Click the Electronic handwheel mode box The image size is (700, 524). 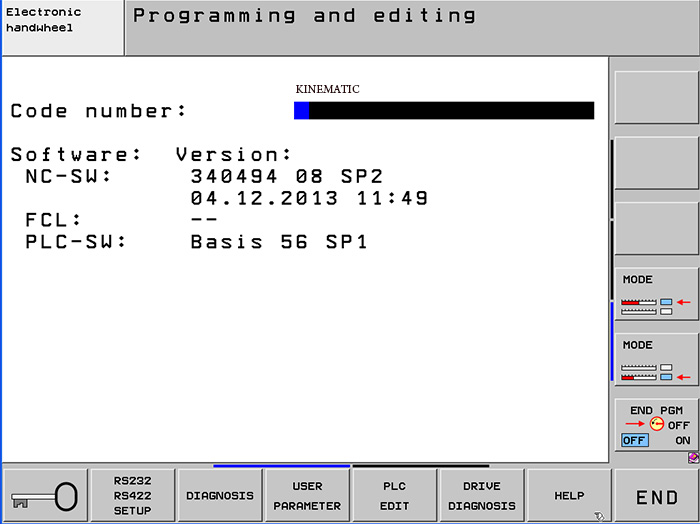click(62, 28)
